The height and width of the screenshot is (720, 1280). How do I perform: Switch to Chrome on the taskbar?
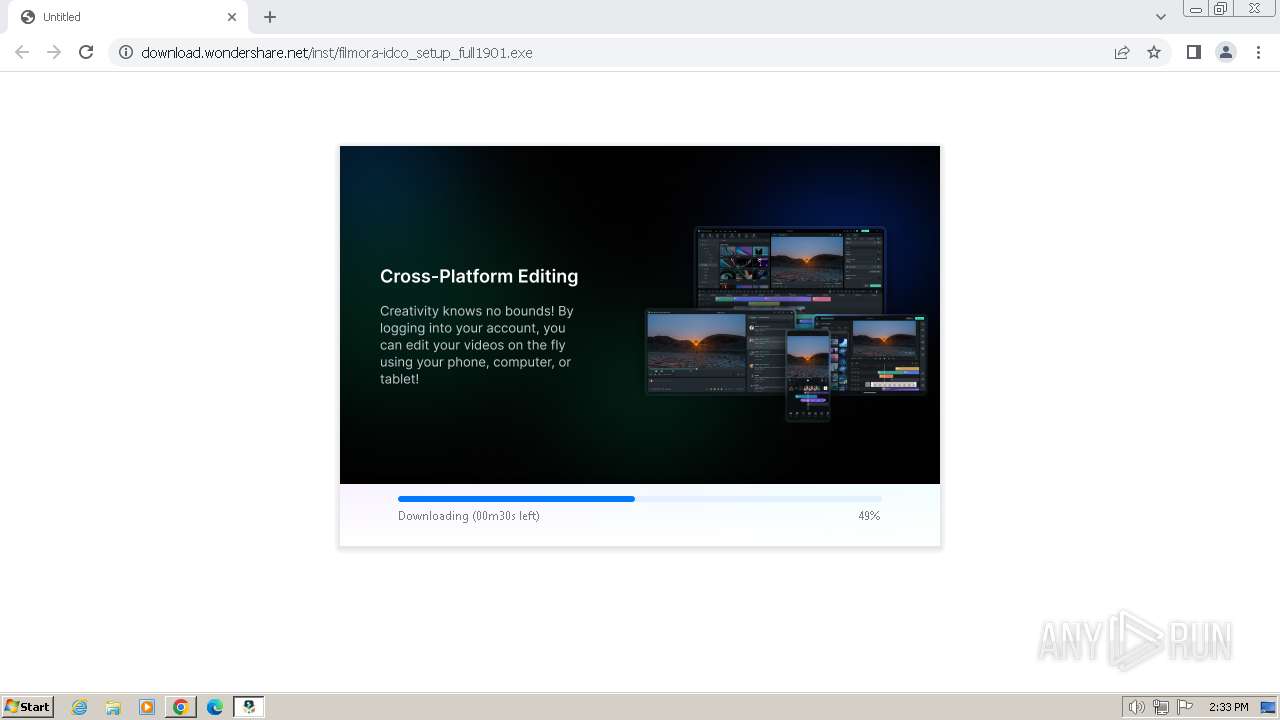(x=181, y=707)
